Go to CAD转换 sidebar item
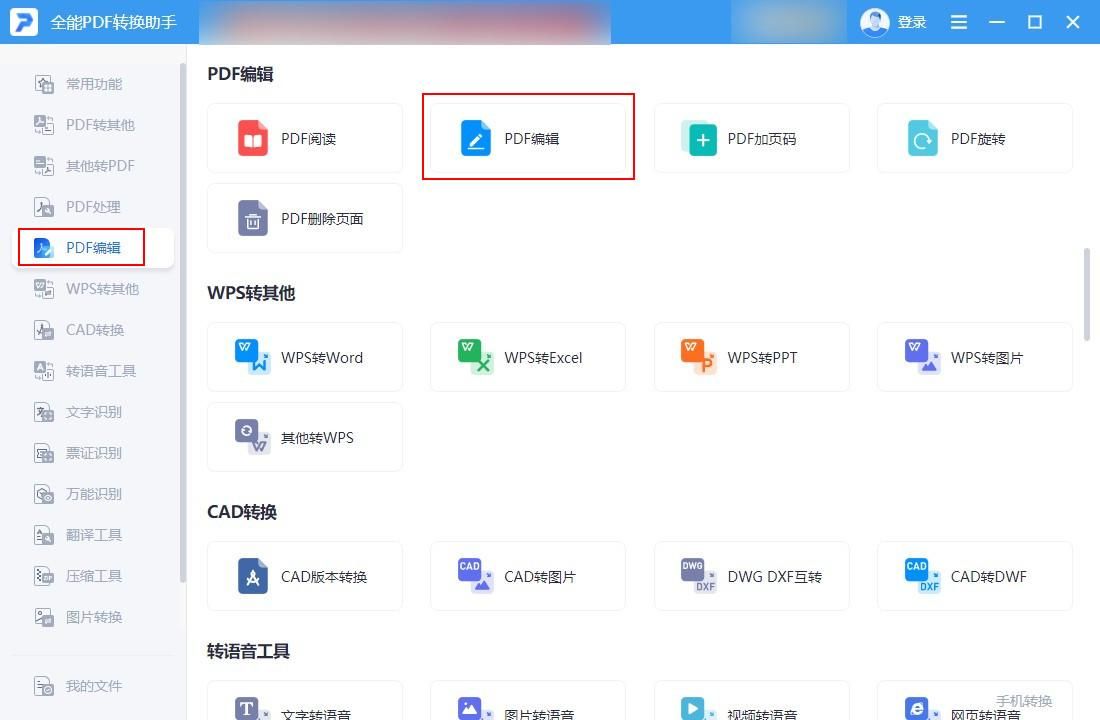This screenshot has width=1100, height=720. [x=93, y=330]
